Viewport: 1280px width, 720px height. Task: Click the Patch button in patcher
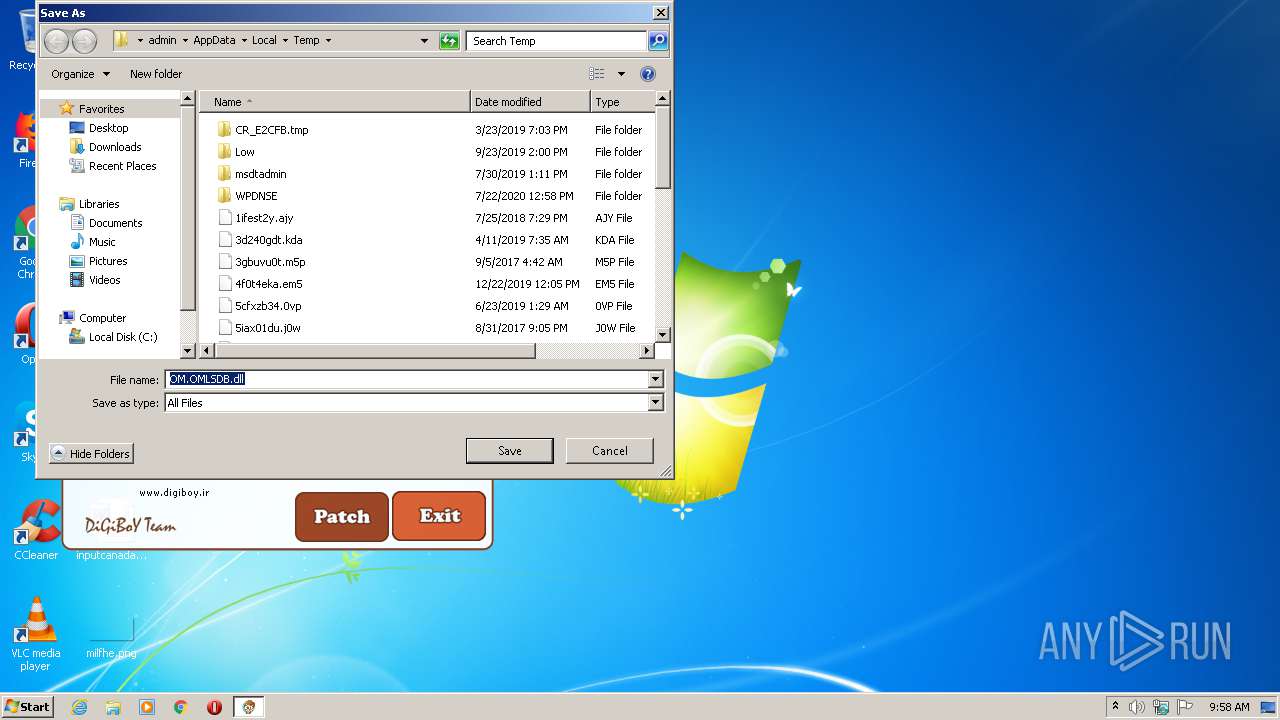tap(342, 517)
